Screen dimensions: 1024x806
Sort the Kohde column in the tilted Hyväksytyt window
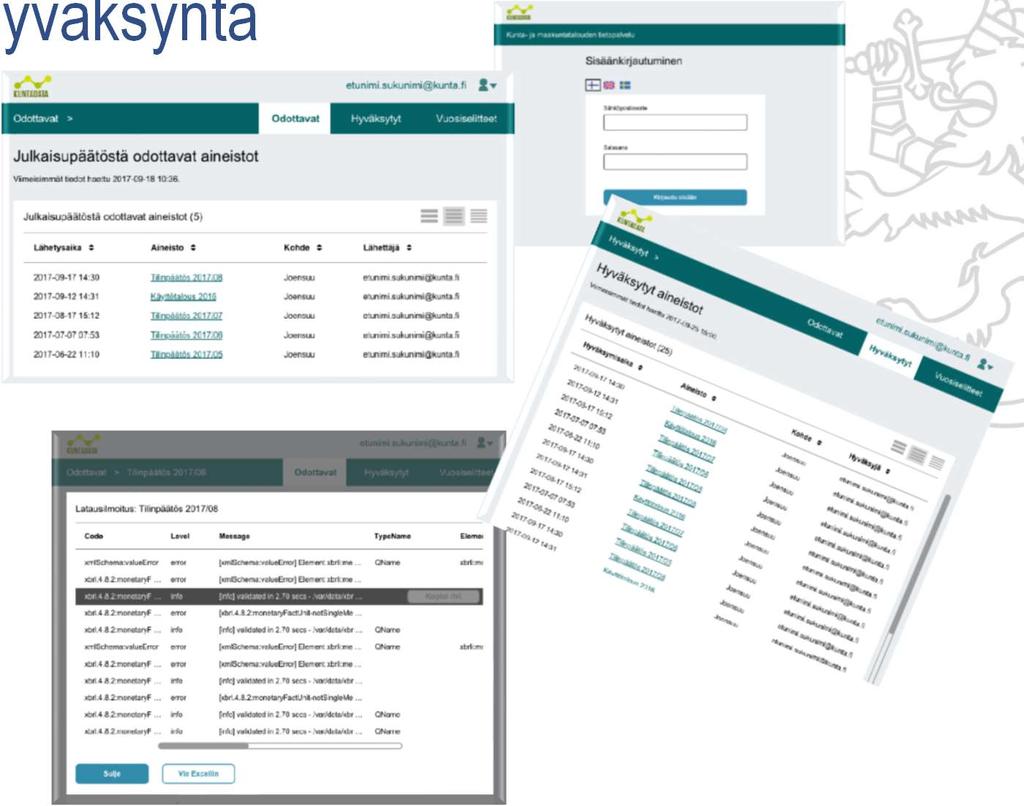820,443
